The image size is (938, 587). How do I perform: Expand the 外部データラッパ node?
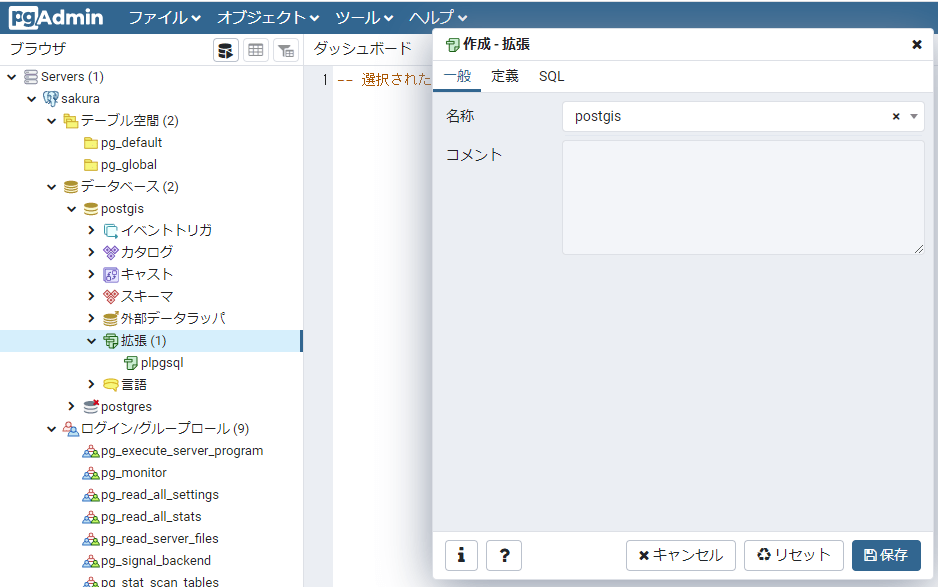[91, 318]
